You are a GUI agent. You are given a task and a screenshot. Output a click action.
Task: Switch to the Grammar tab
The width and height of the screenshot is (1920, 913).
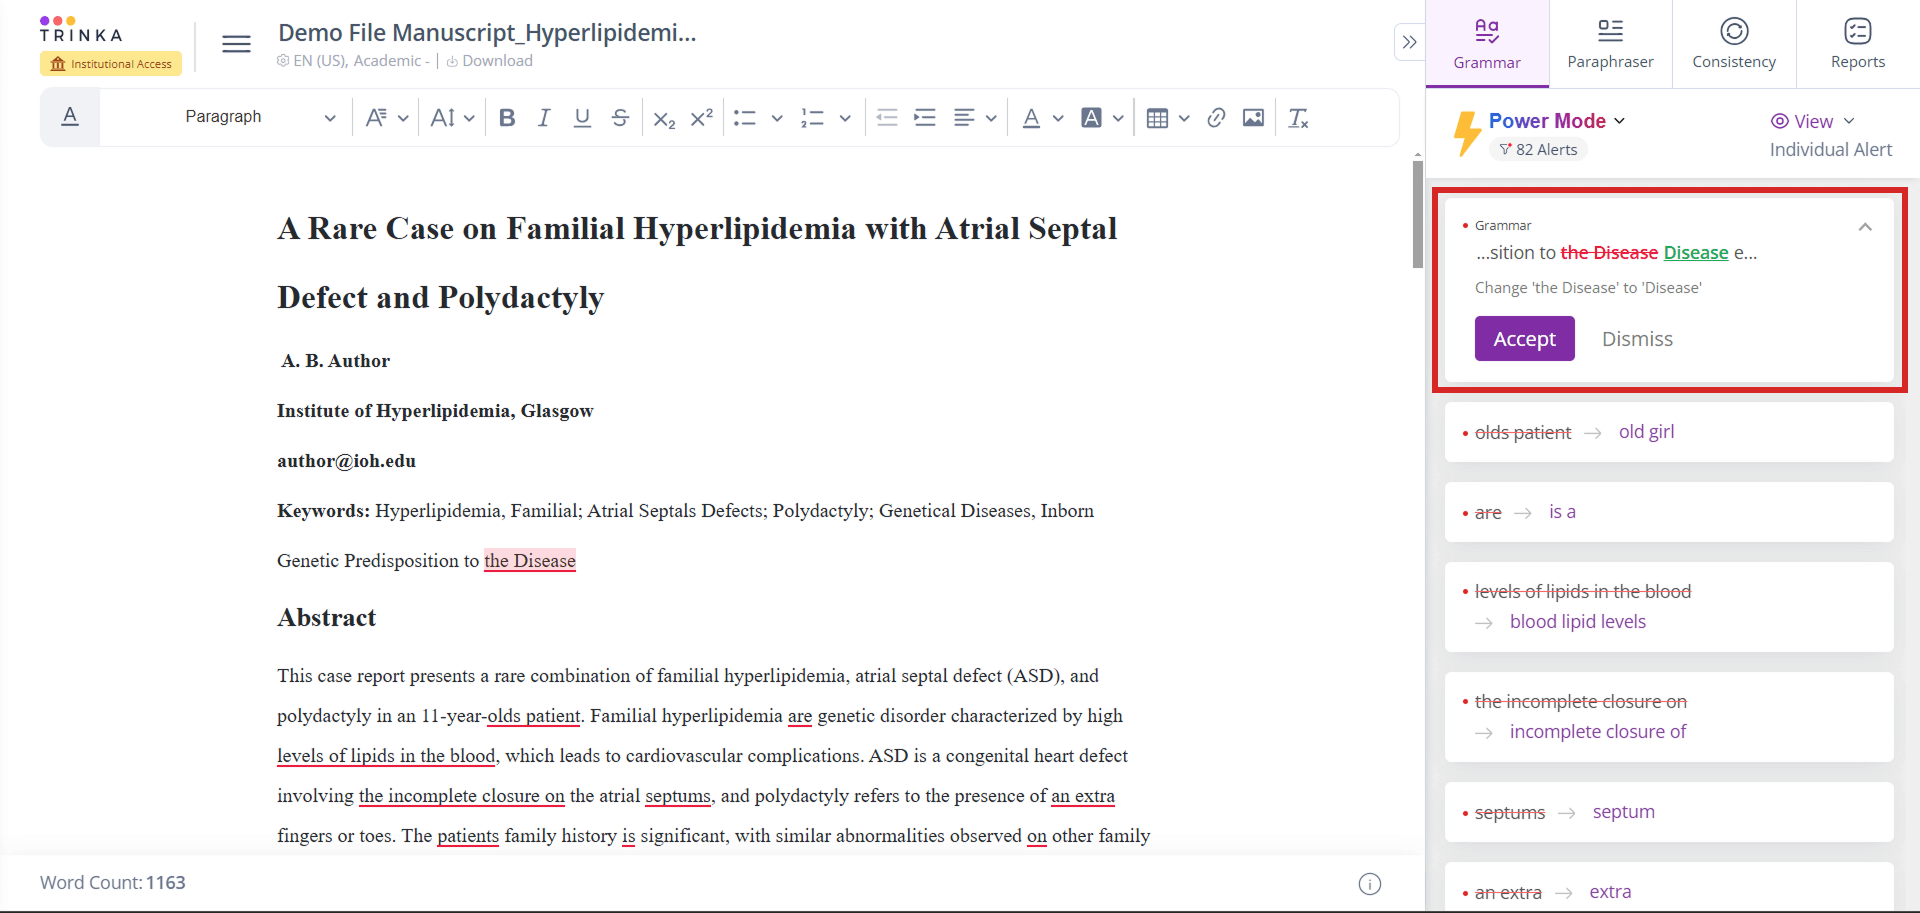click(1487, 44)
